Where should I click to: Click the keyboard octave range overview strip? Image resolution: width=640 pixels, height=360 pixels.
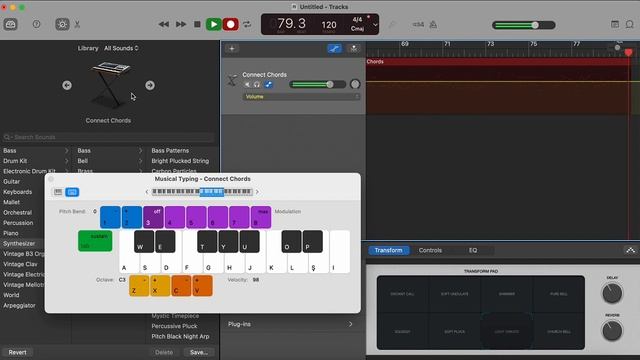tap(202, 191)
